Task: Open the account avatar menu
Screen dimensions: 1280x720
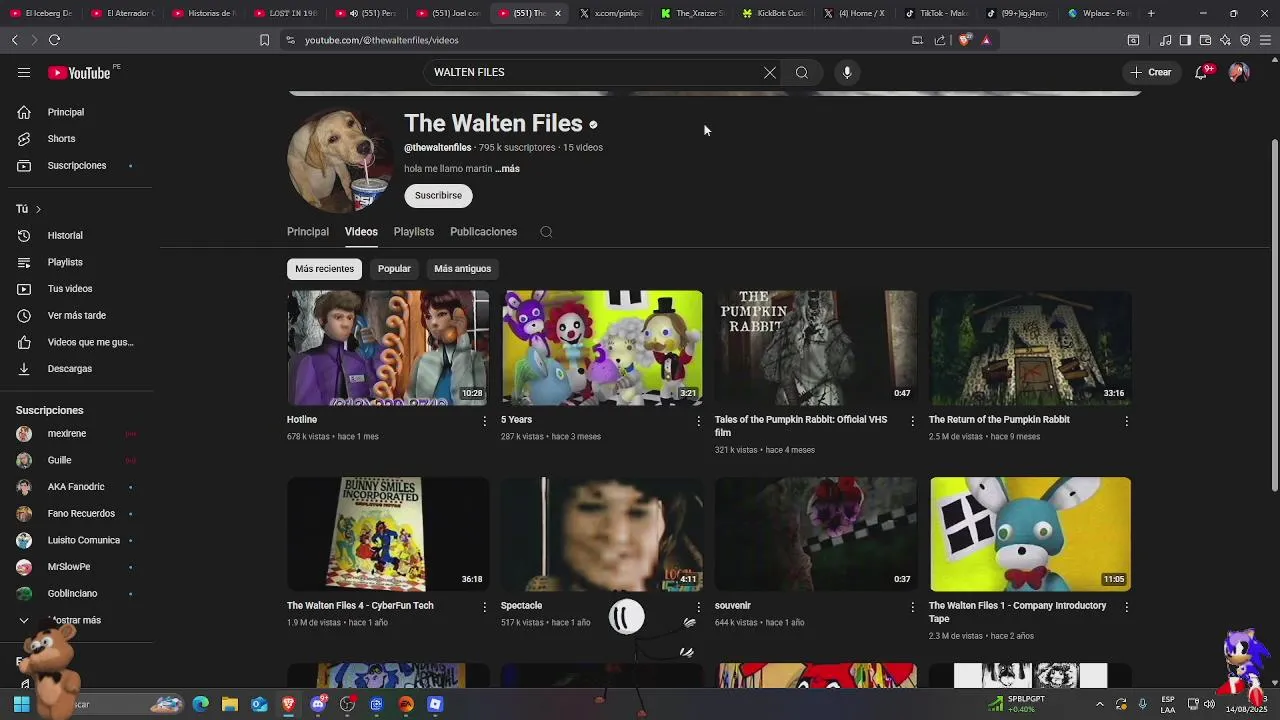Action: [1239, 72]
